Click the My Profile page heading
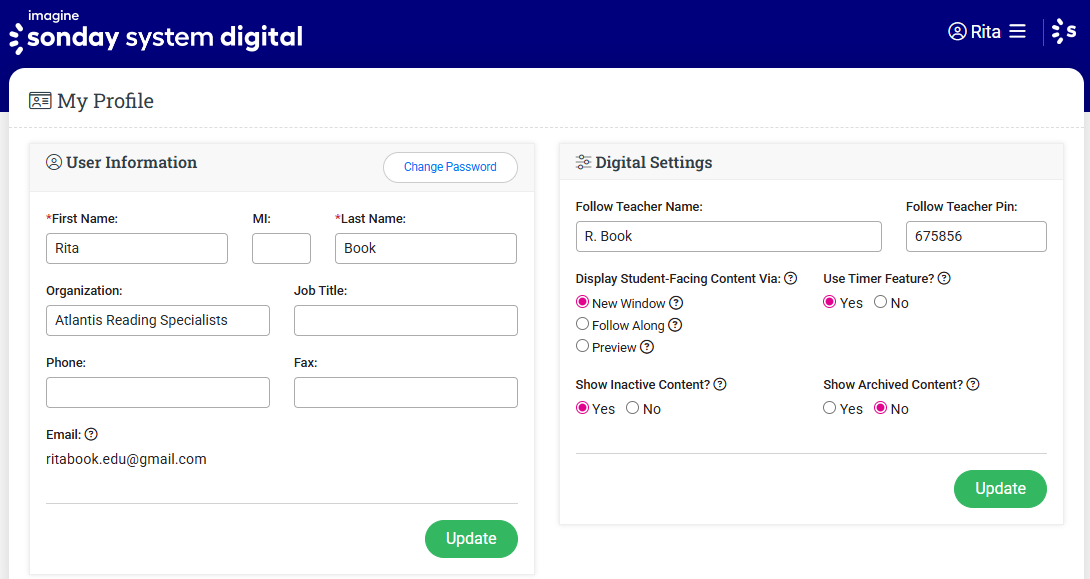Image resolution: width=1090 pixels, height=579 pixels. point(106,101)
